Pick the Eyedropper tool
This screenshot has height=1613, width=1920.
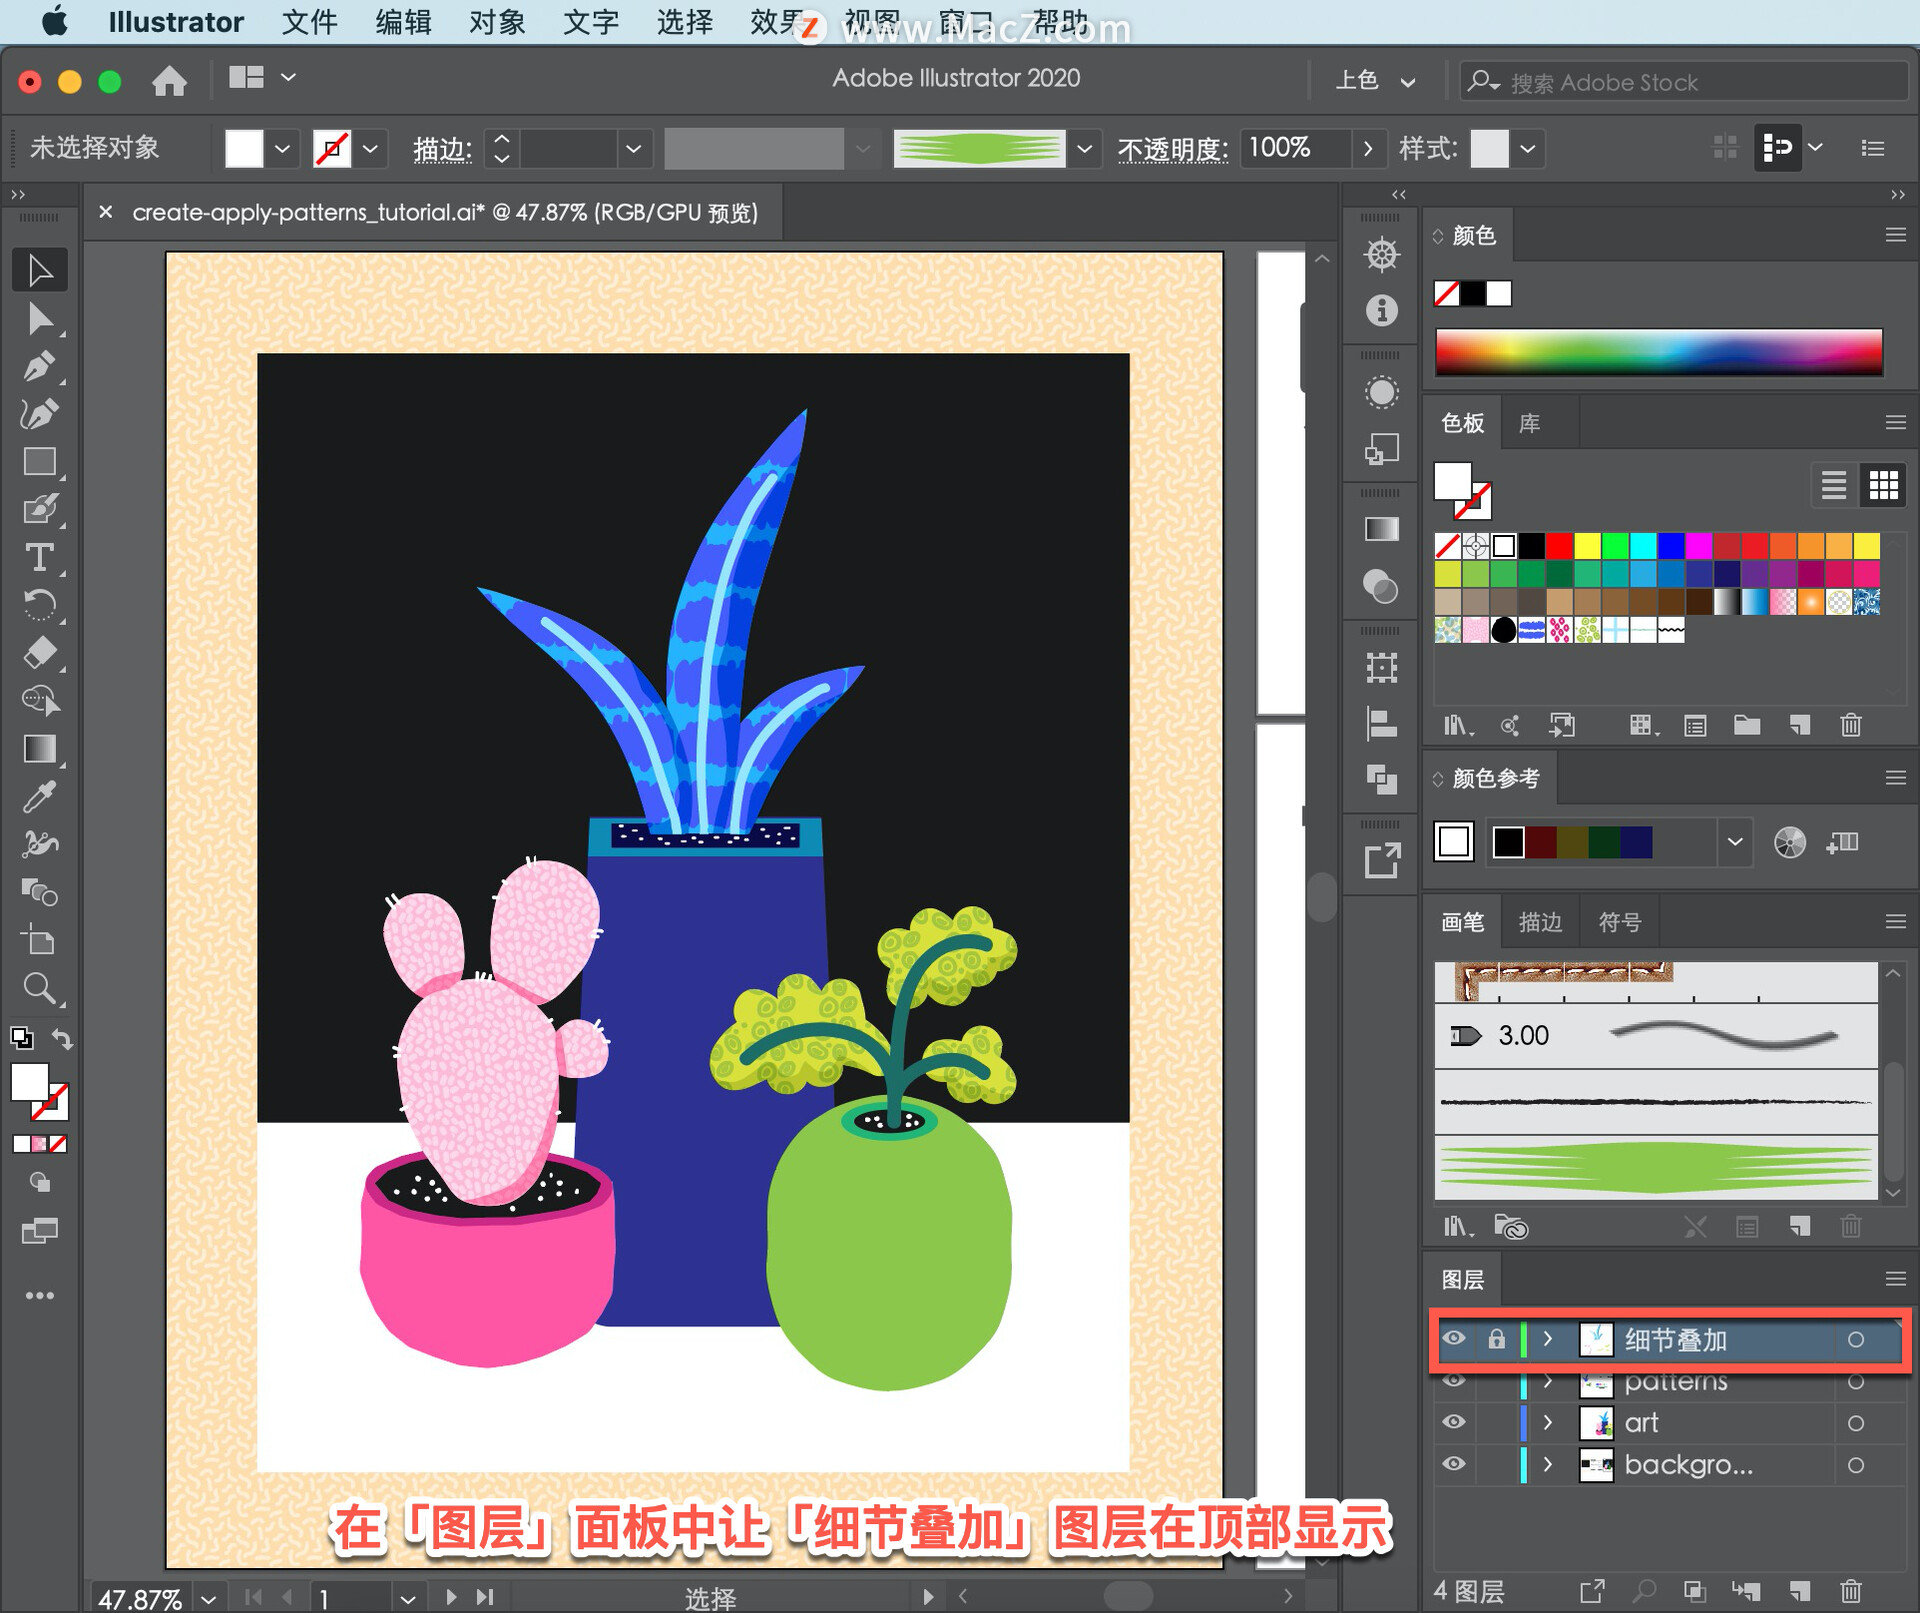point(39,797)
